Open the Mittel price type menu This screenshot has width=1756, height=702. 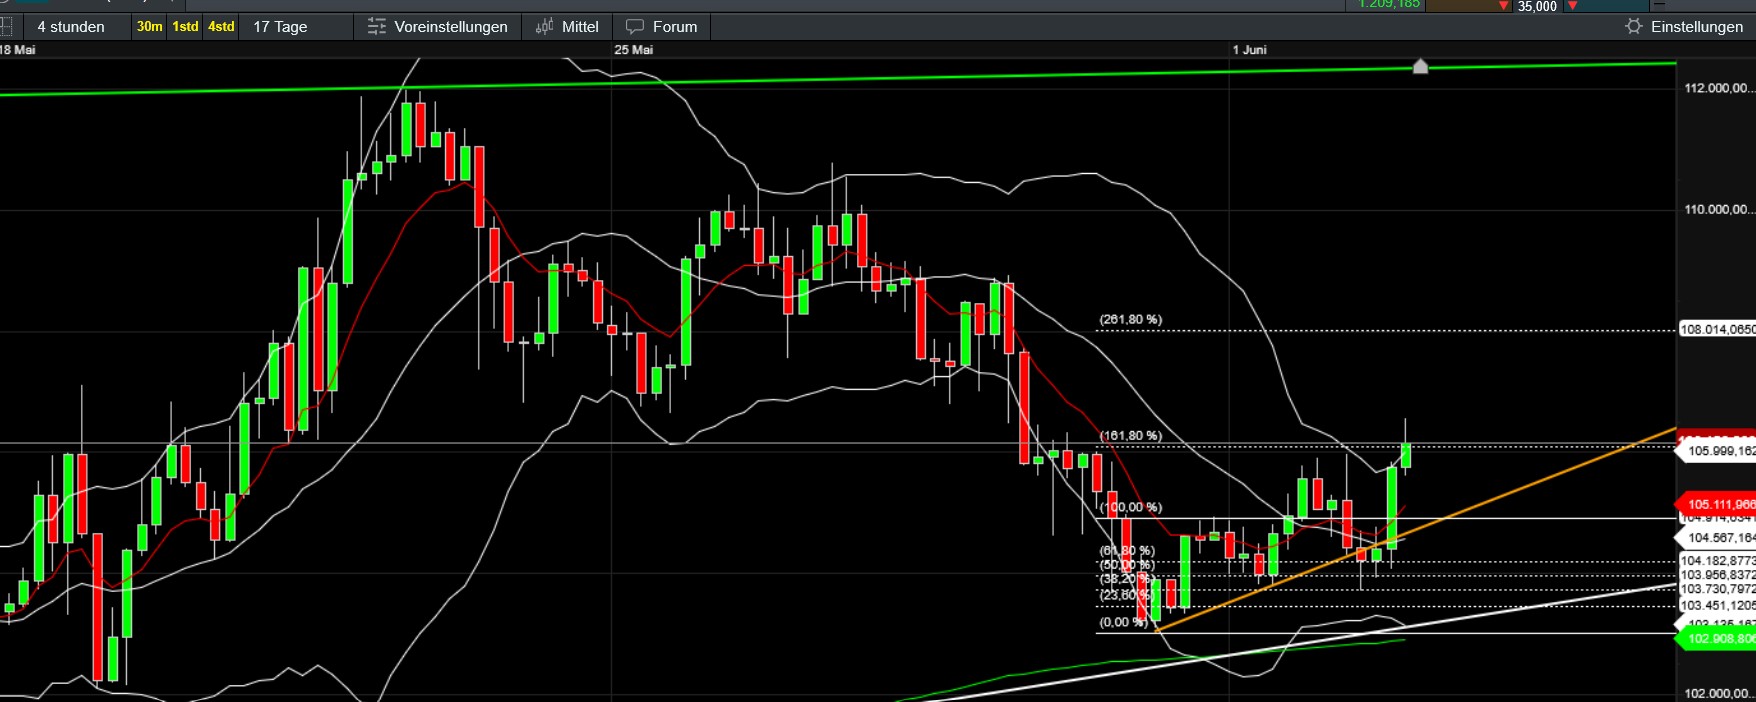[580, 27]
